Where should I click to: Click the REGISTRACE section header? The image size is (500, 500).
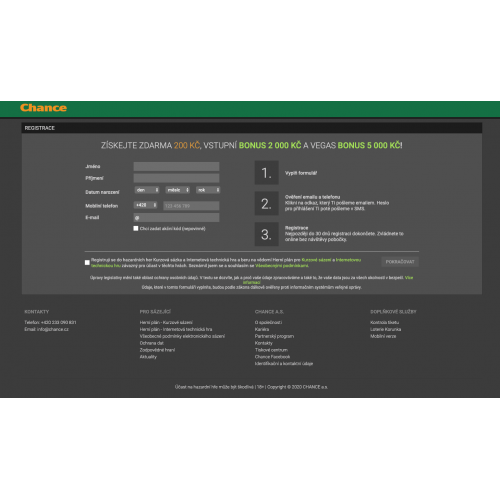point(40,128)
